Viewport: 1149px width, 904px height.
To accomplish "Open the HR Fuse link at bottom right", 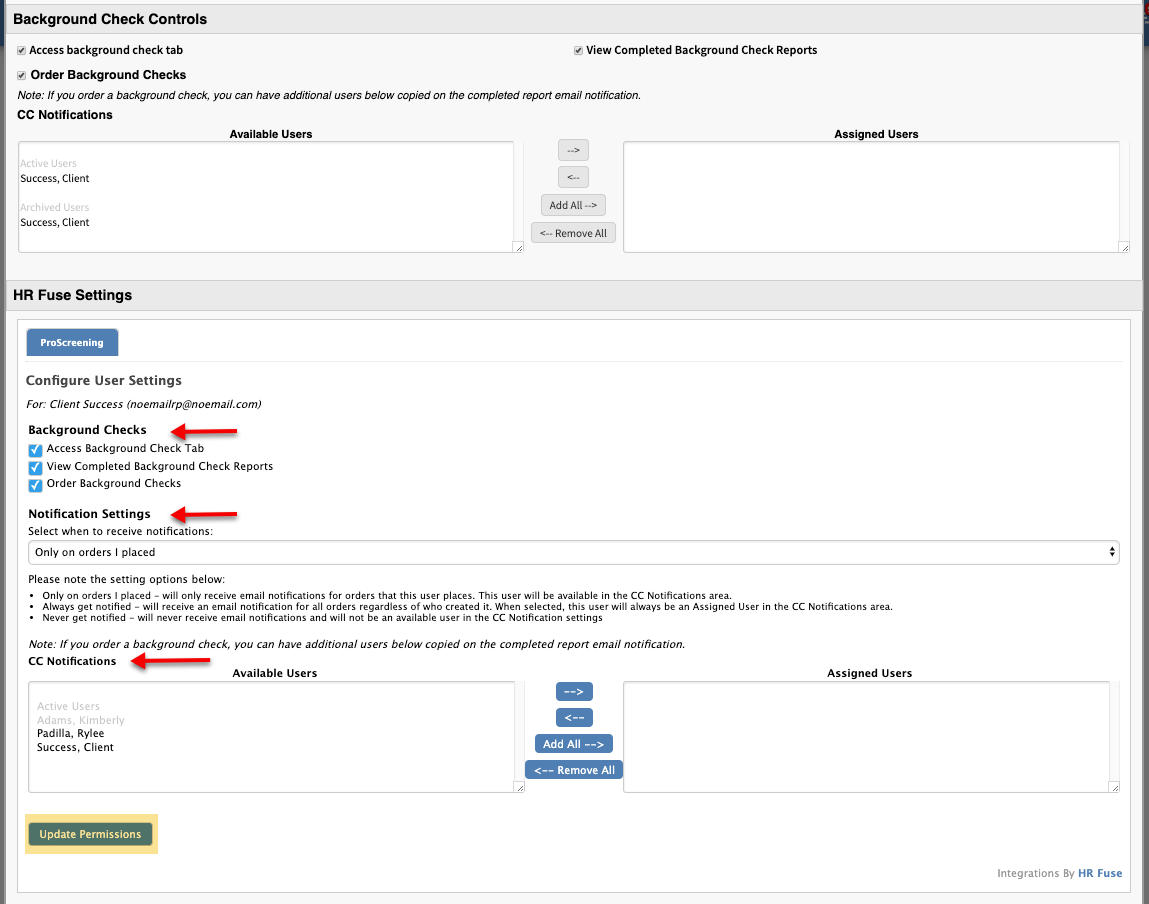I will pos(1100,872).
